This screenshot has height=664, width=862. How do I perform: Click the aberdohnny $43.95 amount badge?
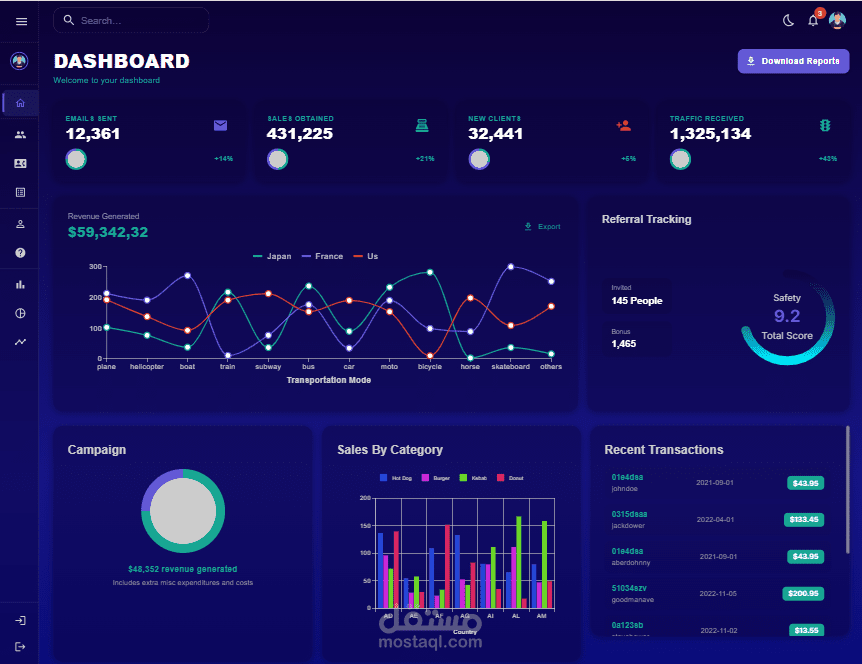(805, 556)
